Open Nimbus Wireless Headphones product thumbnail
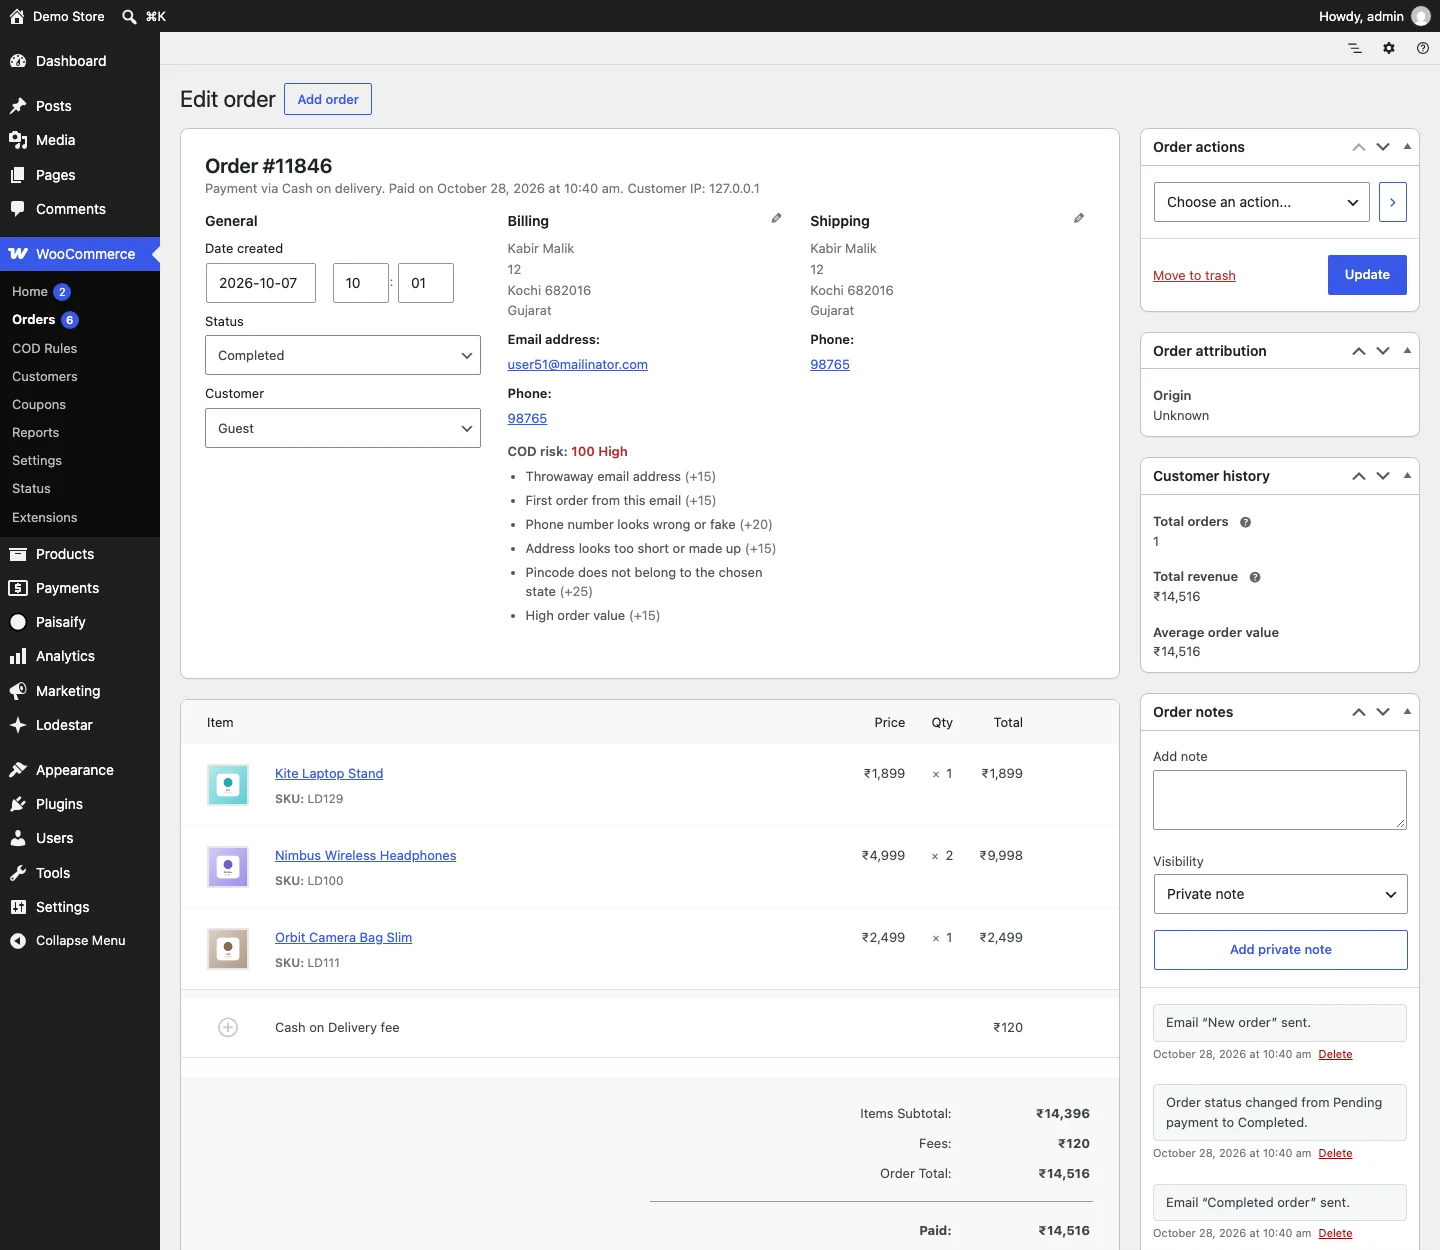 [x=228, y=867]
